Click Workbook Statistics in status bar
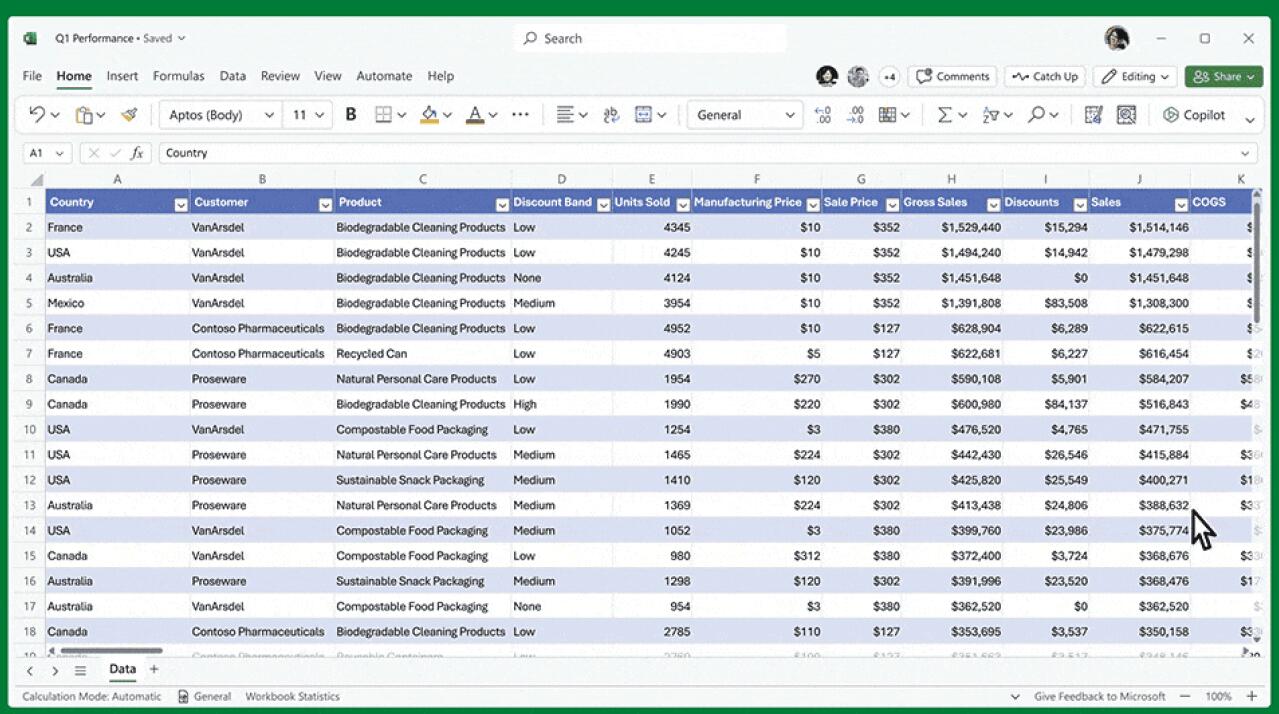 [292, 696]
